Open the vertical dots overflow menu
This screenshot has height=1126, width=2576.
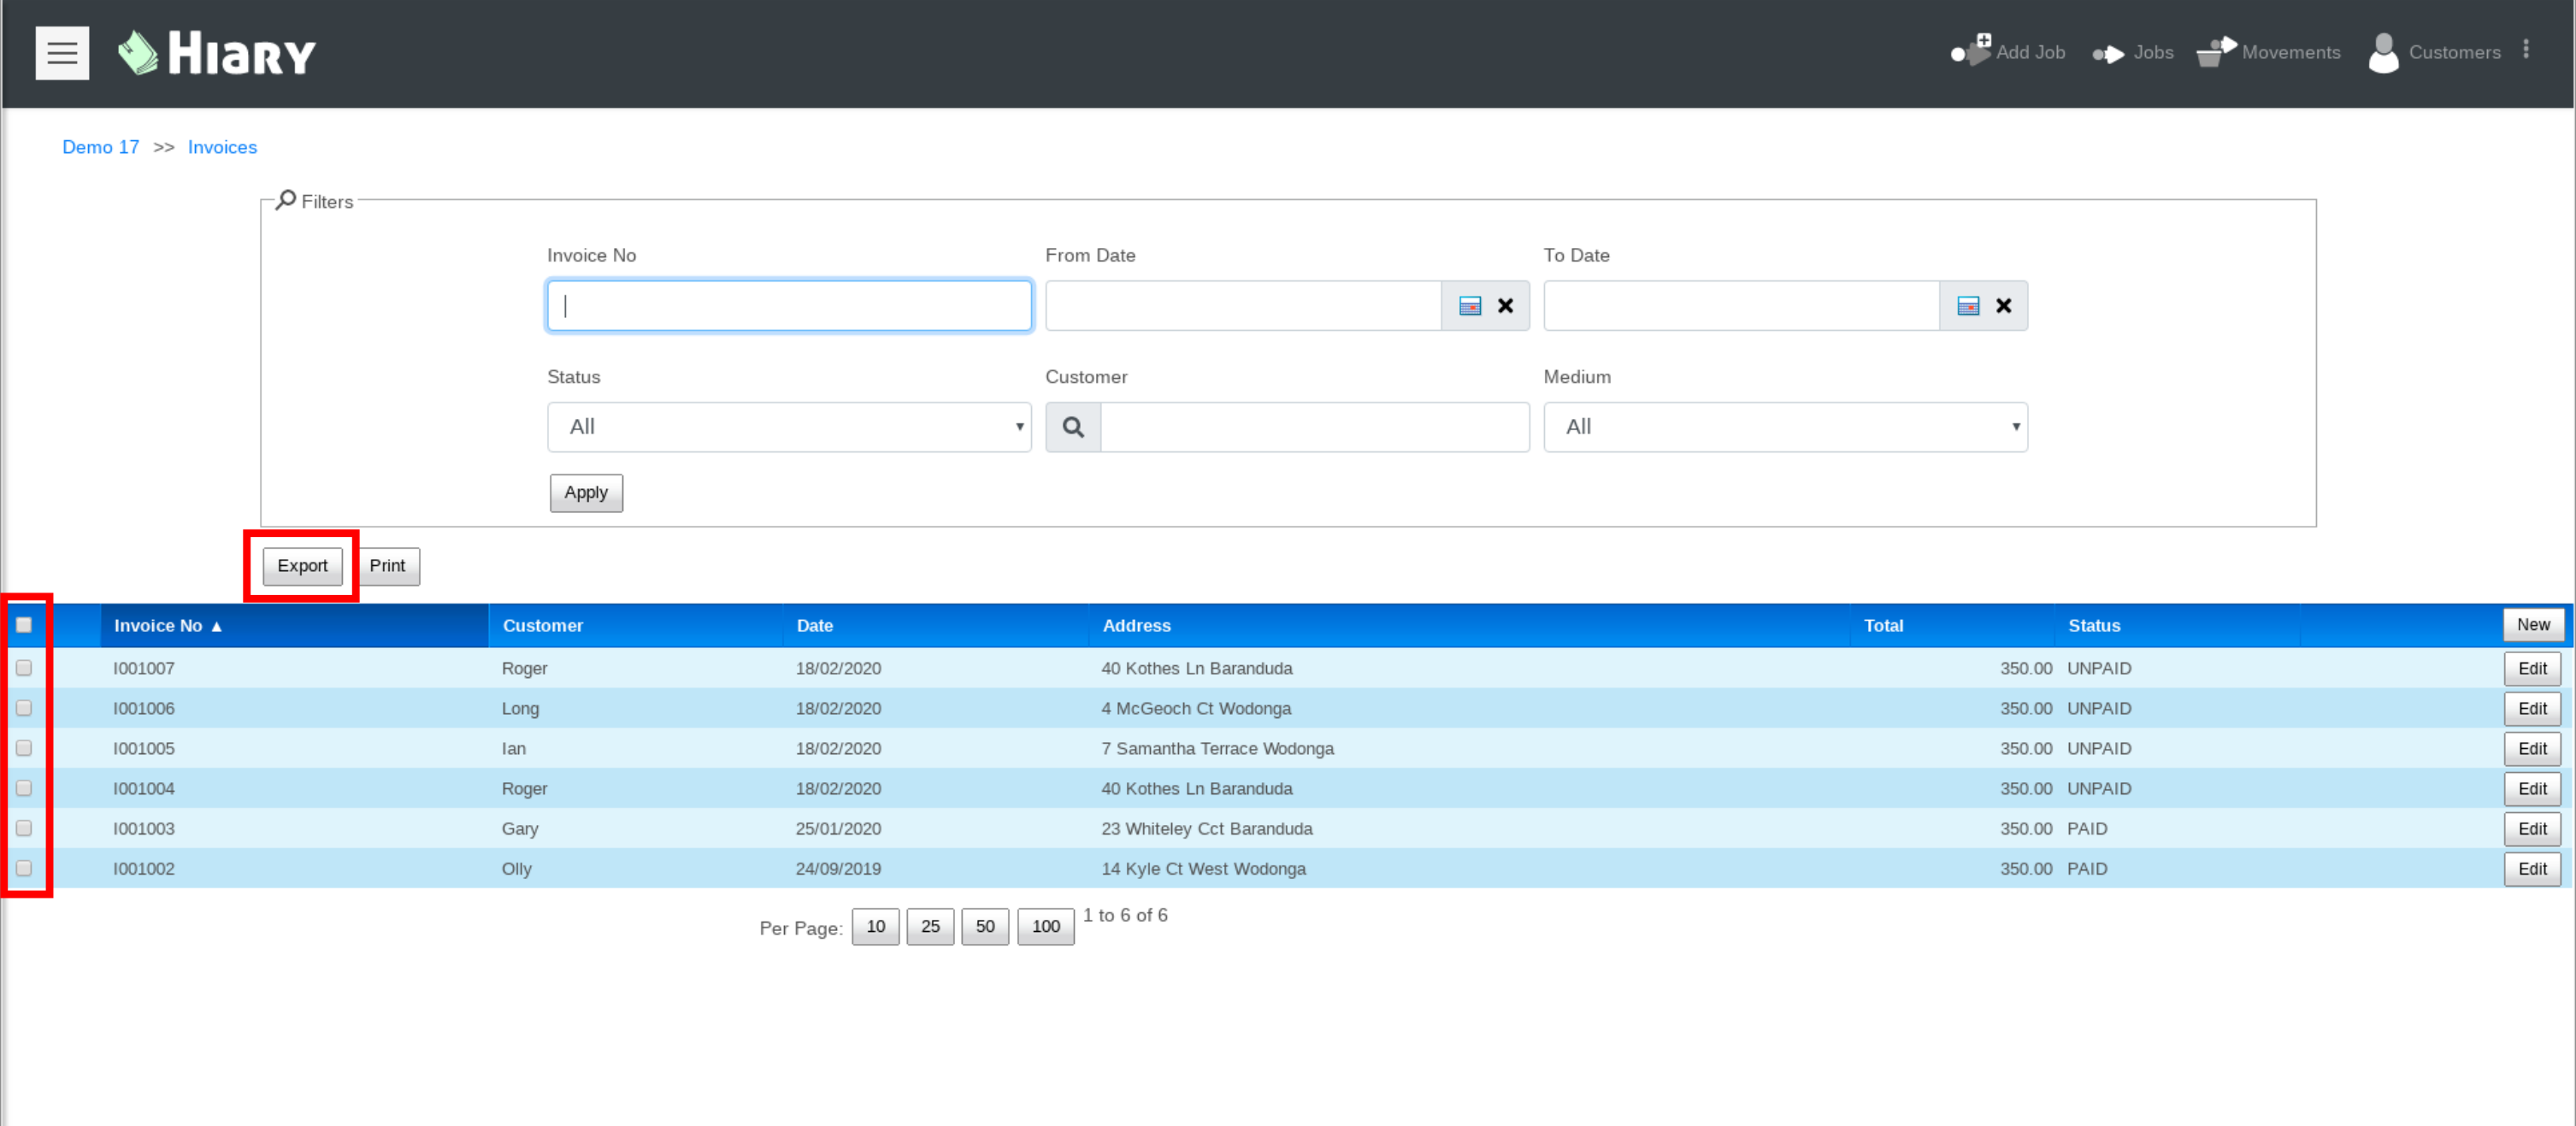point(2526,50)
